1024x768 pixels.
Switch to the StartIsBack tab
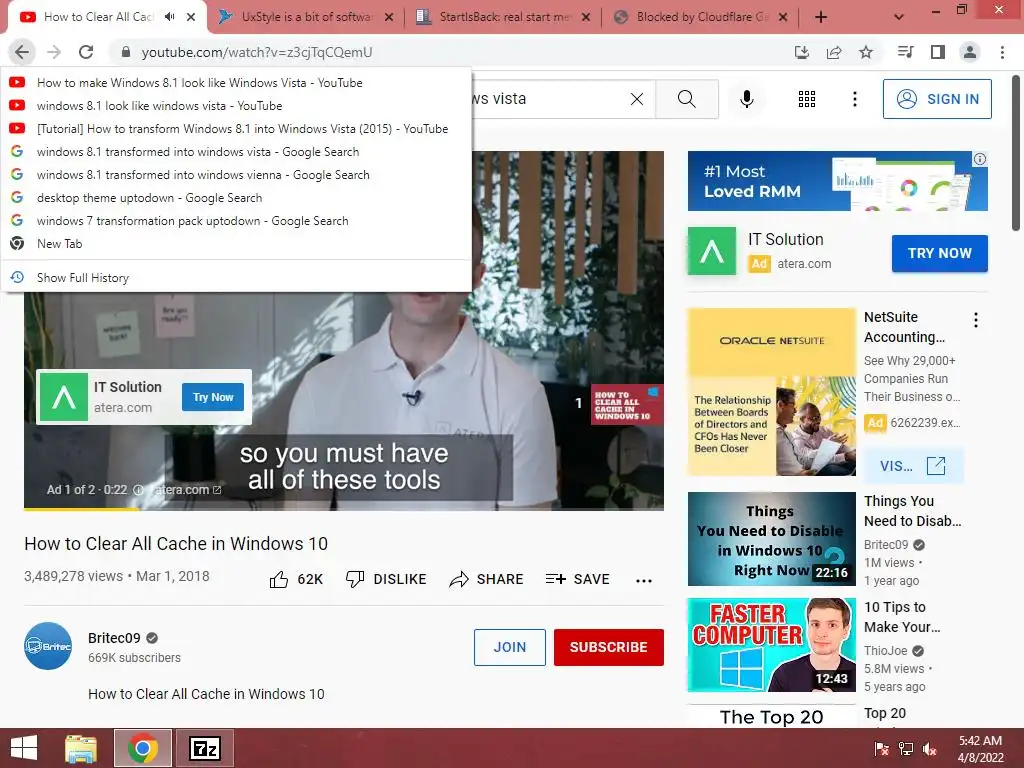tap(503, 17)
